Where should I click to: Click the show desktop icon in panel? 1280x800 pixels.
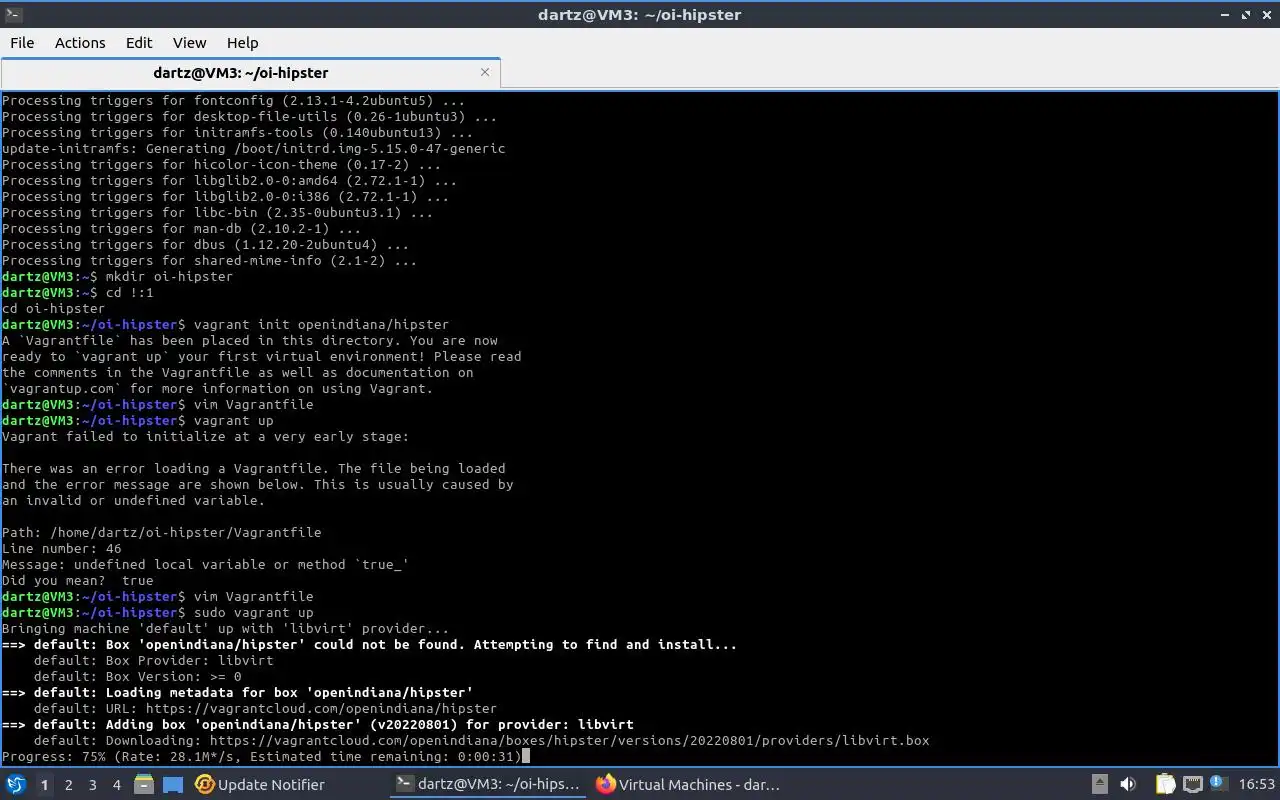172,785
